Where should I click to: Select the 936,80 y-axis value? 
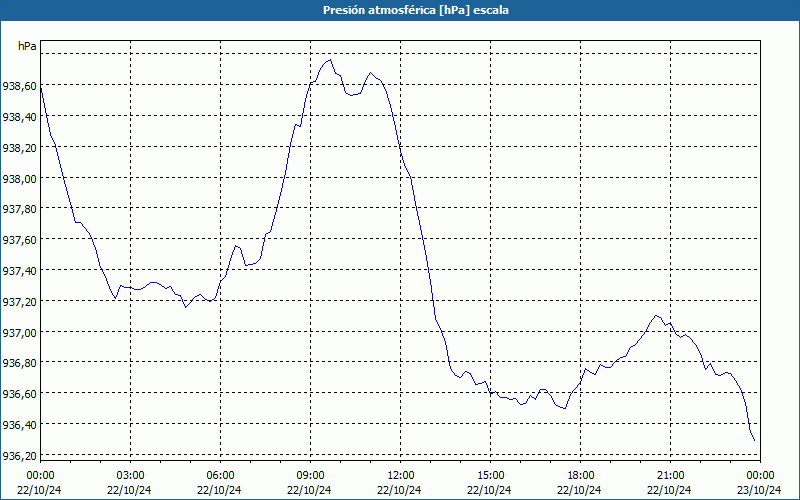(19, 364)
